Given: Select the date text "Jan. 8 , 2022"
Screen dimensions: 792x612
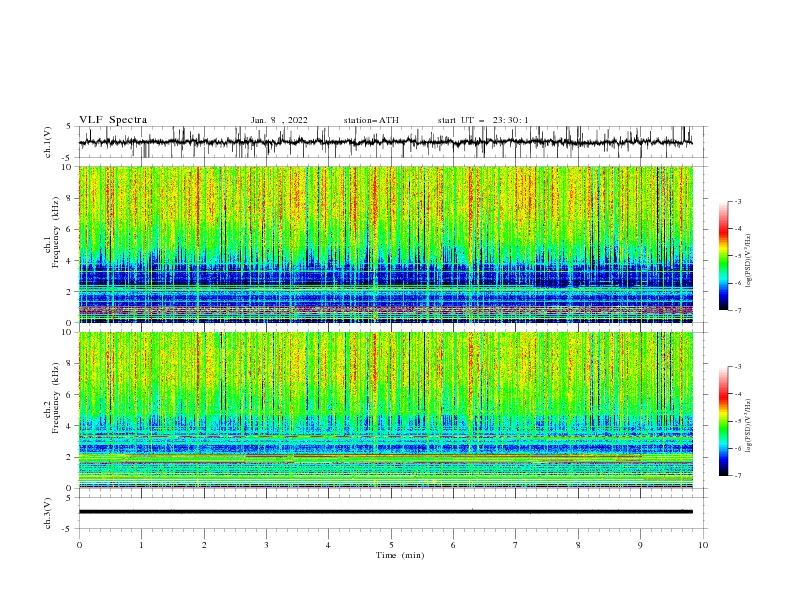Looking at the screenshot, I should [x=279, y=120].
